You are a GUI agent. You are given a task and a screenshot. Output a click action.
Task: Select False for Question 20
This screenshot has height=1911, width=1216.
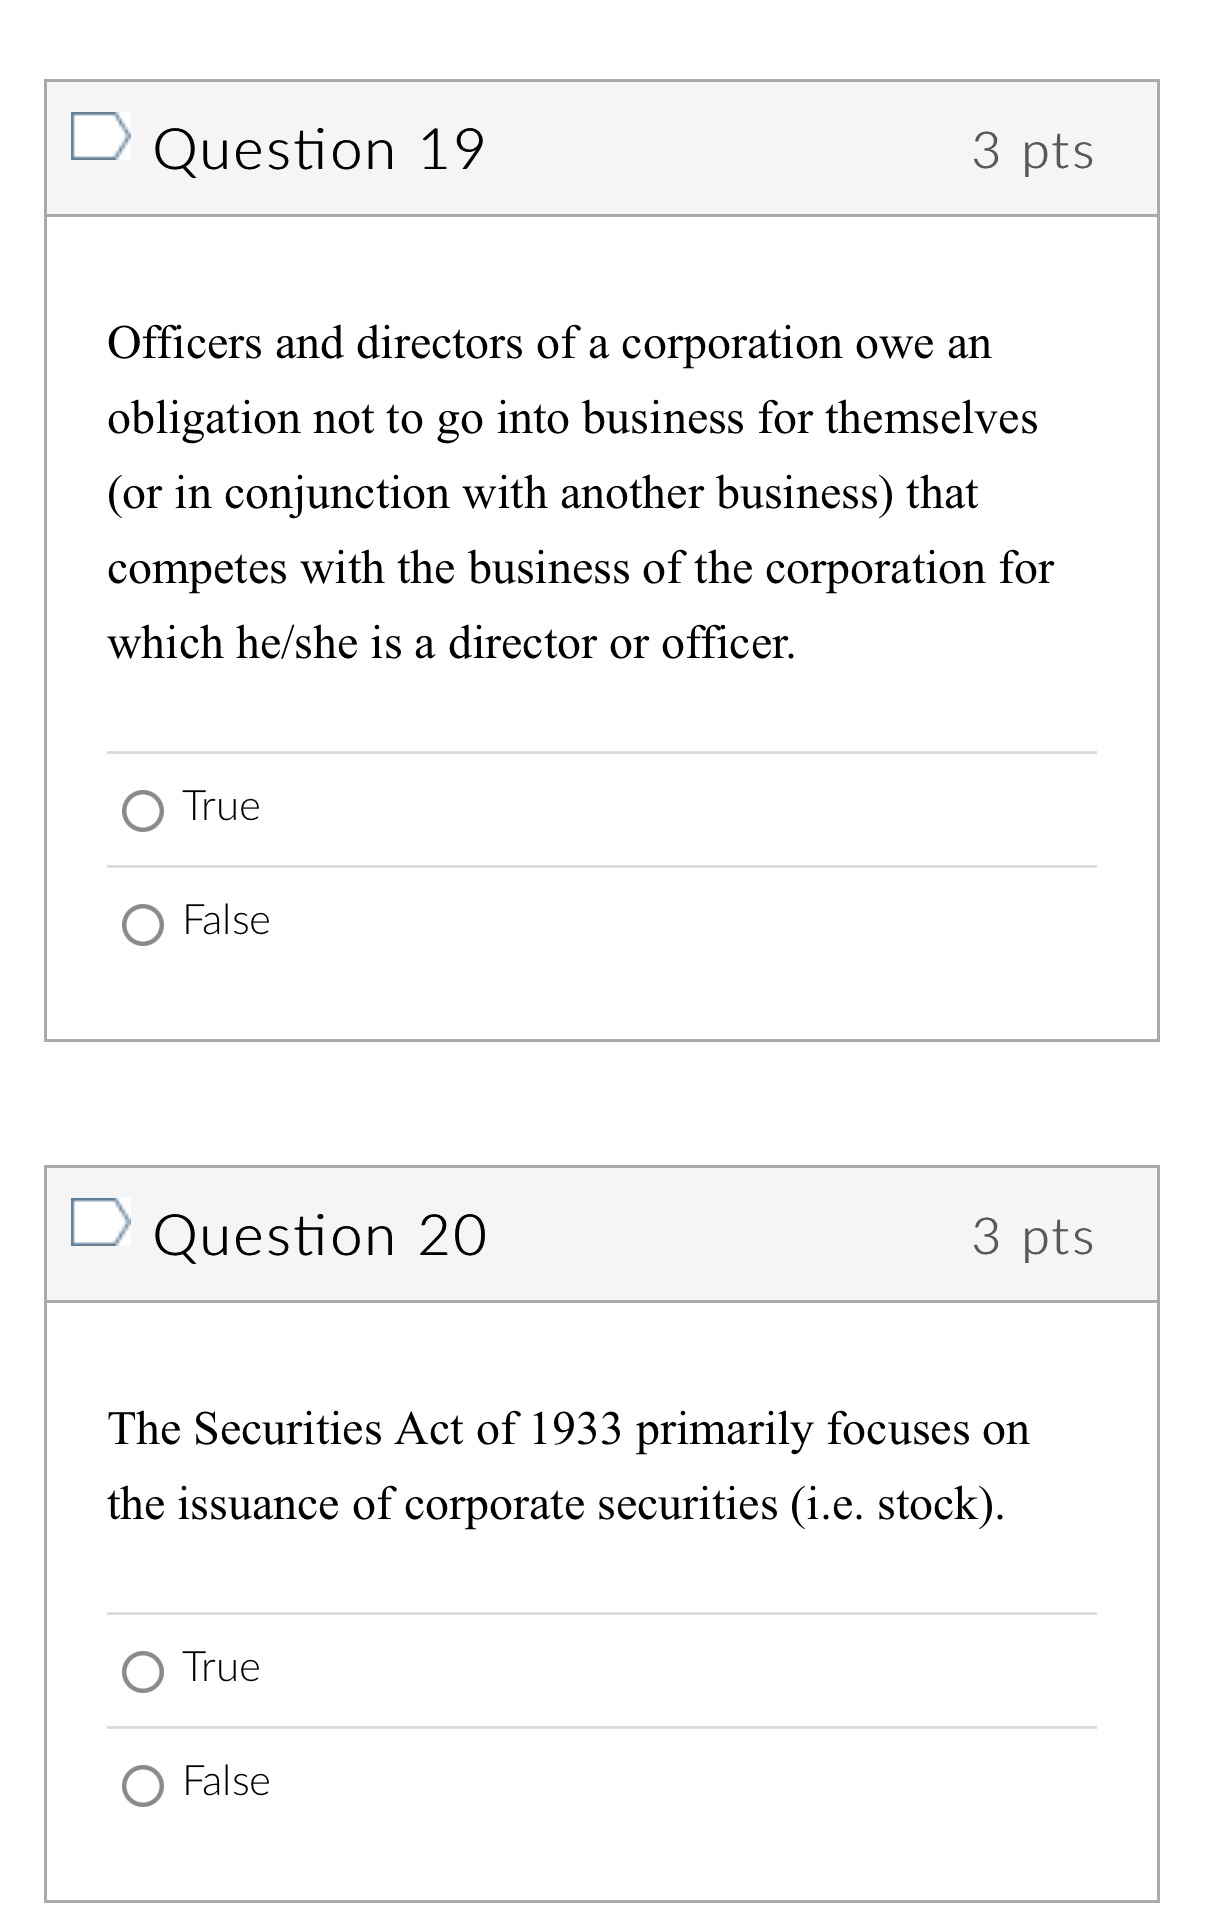[143, 1782]
